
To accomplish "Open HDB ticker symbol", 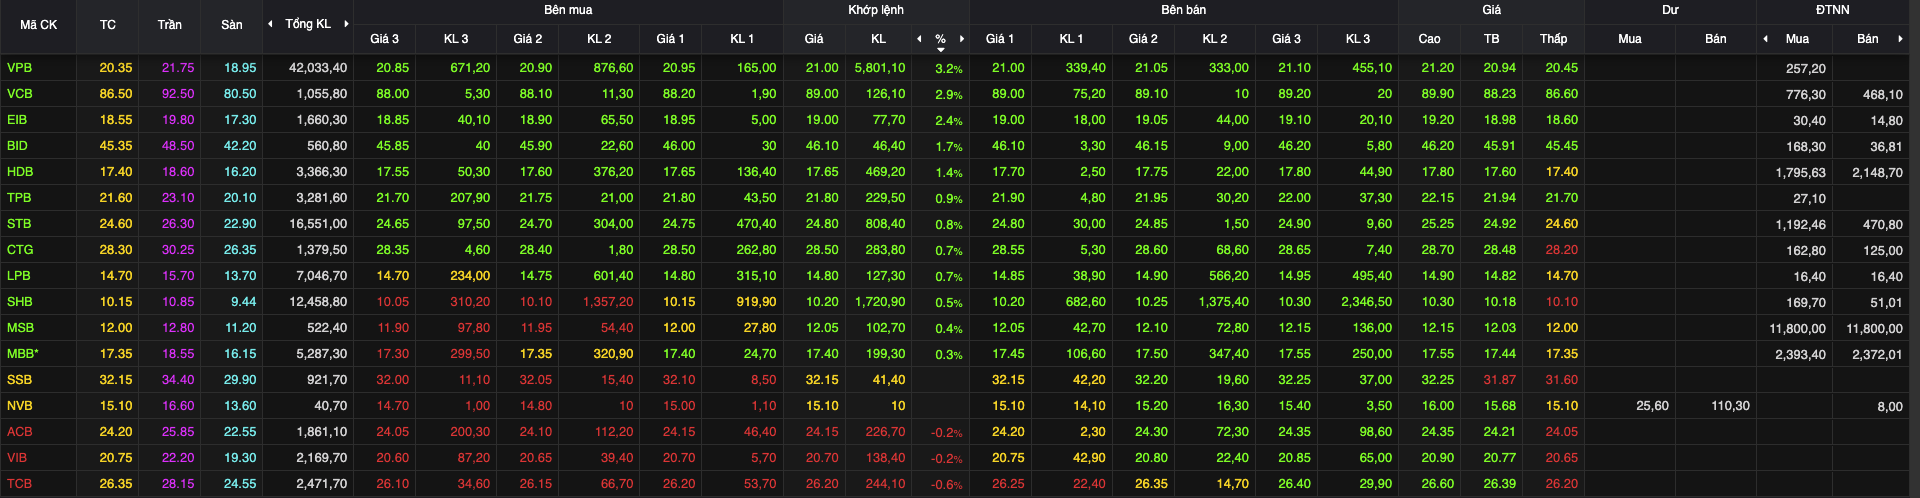I will click(x=20, y=172).
